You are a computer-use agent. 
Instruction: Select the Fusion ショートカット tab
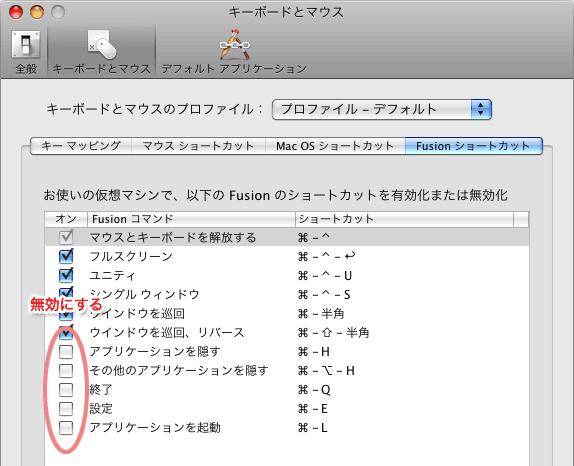coord(473,146)
